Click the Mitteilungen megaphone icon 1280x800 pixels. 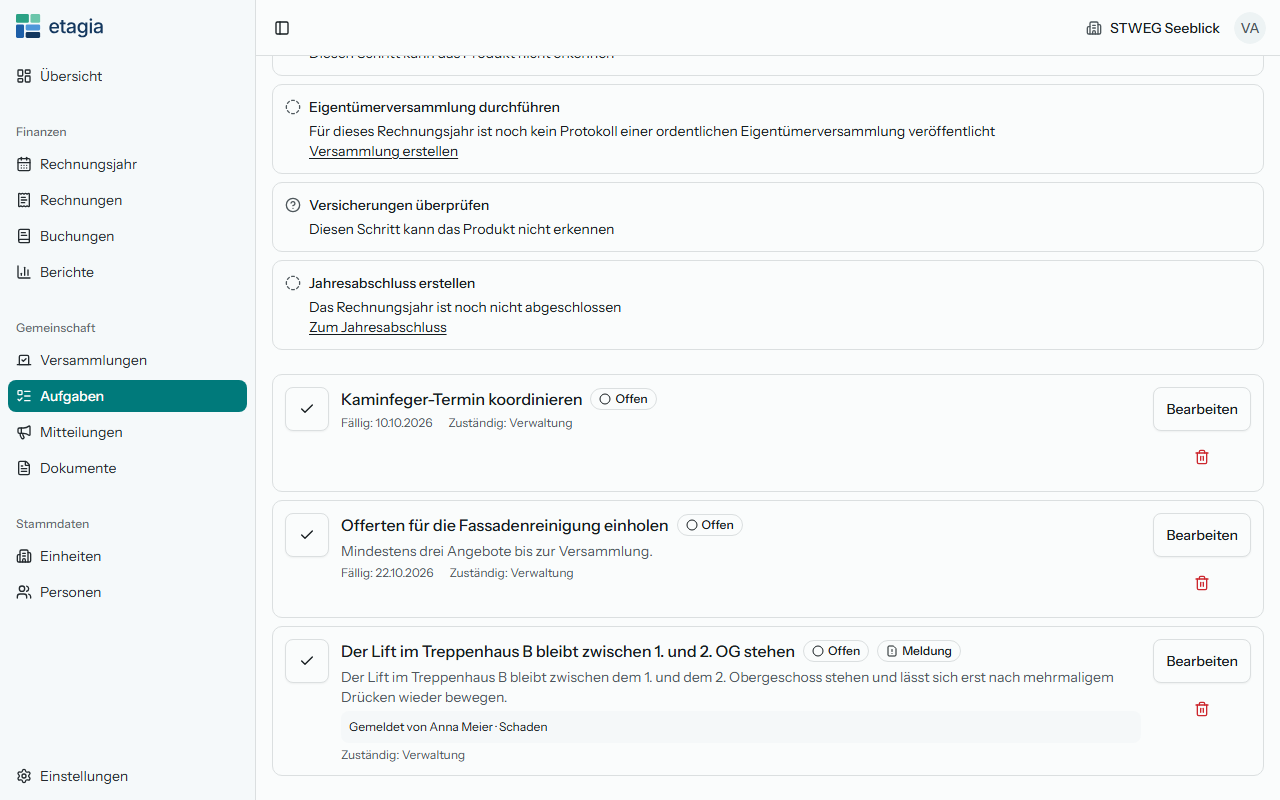click(x=24, y=432)
